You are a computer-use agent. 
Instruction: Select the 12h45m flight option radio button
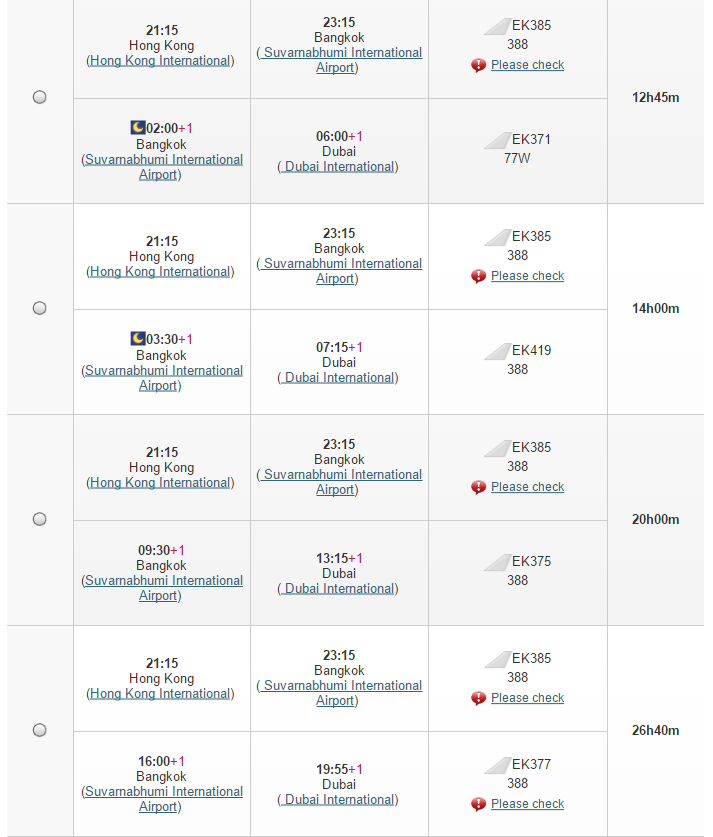pos(39,97)
